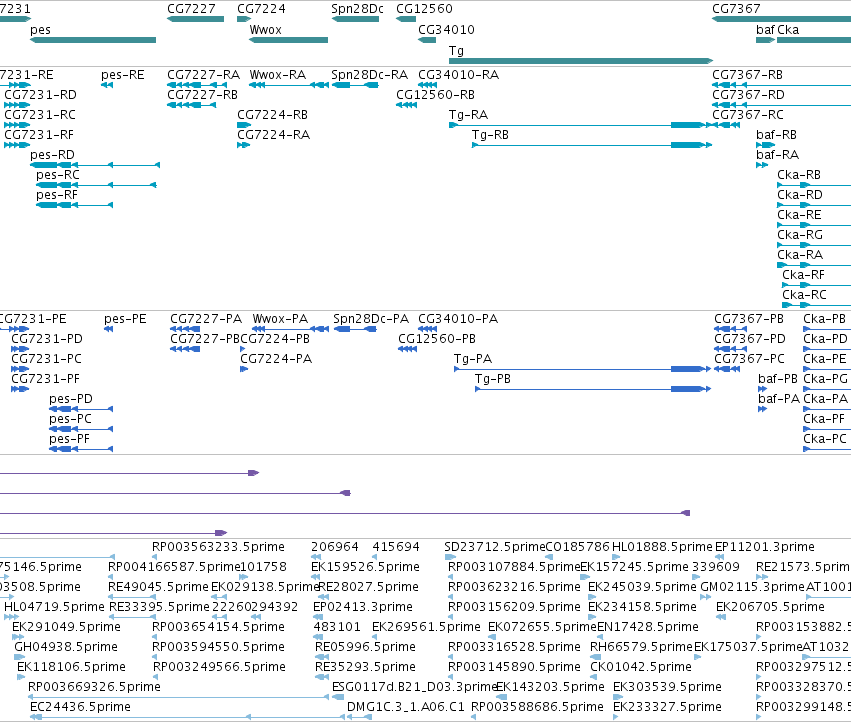
Task: Select transcript CG7227-RB
Action: tap(192, 105)
